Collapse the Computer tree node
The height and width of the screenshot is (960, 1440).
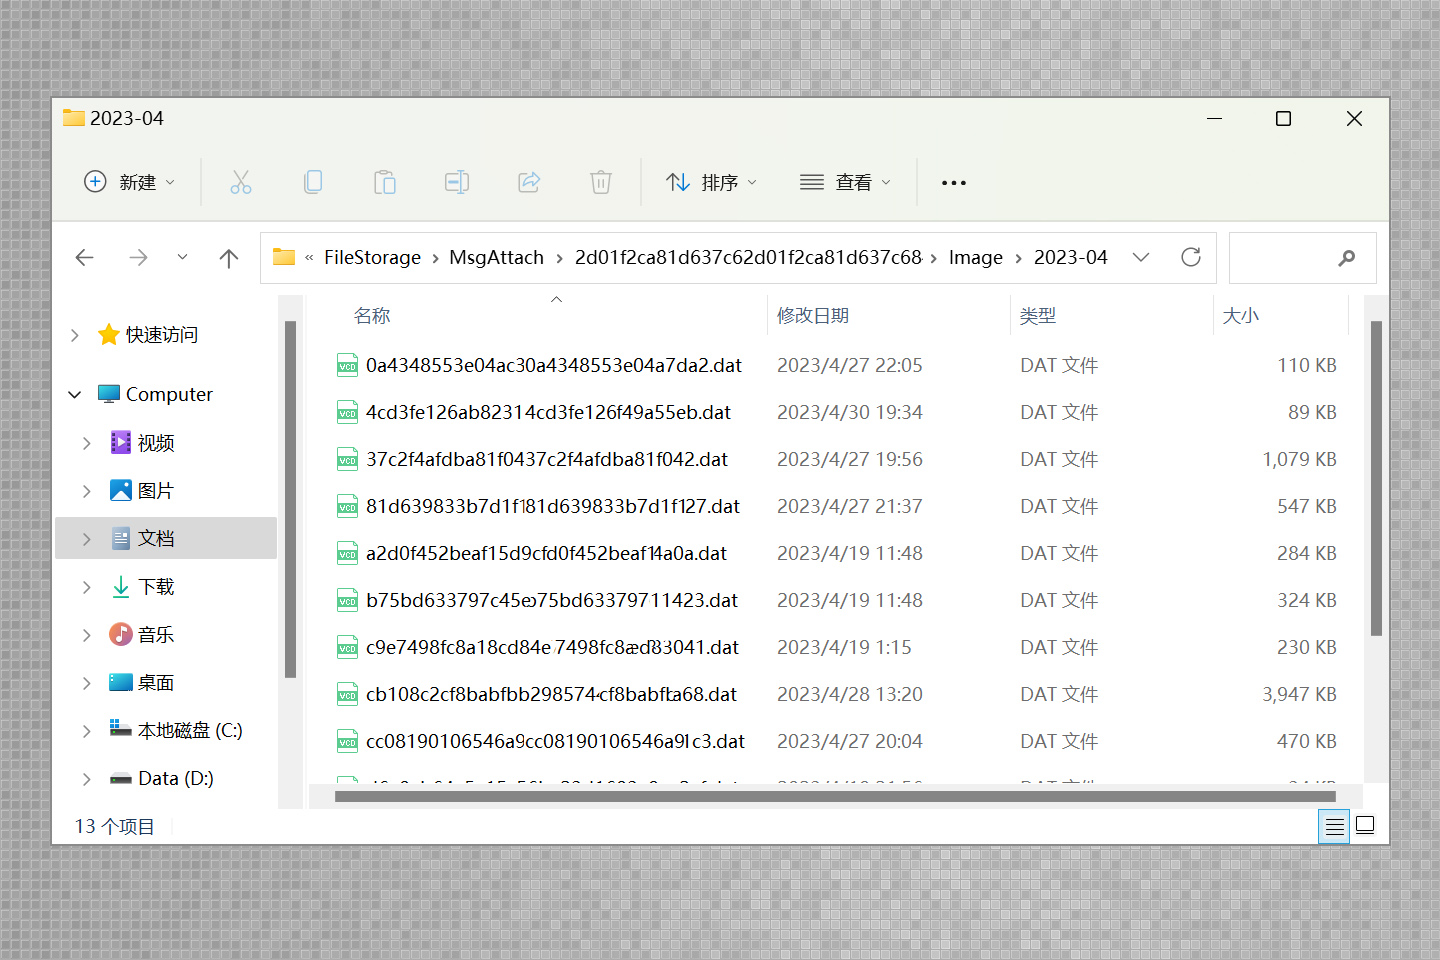[x=75, y=395]
